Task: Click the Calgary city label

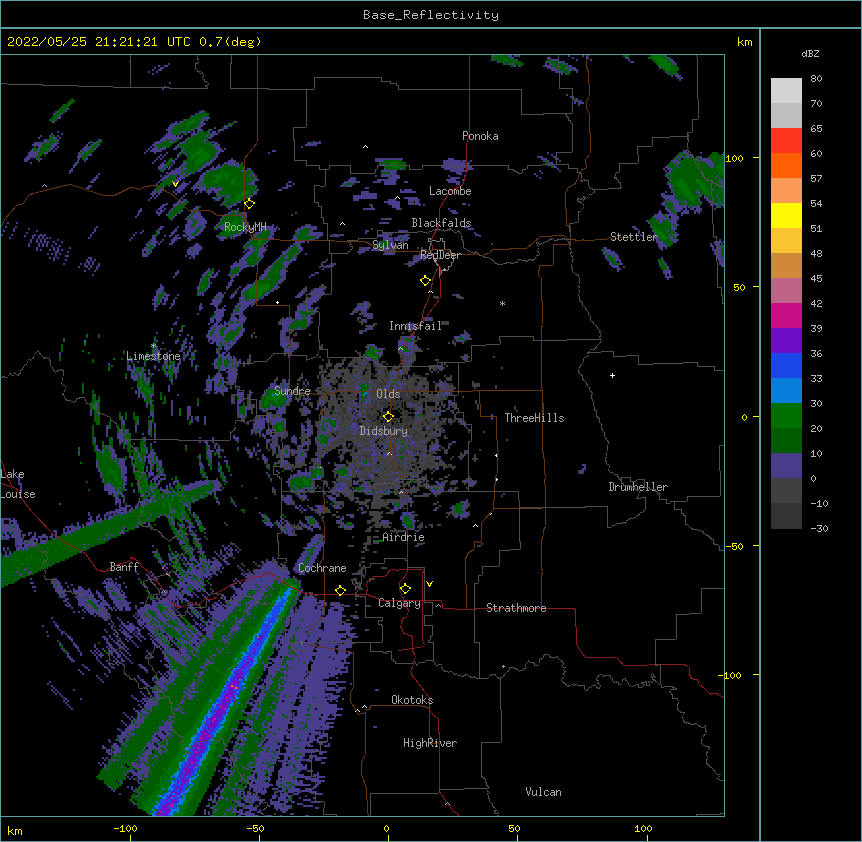Action: point(399,603)
